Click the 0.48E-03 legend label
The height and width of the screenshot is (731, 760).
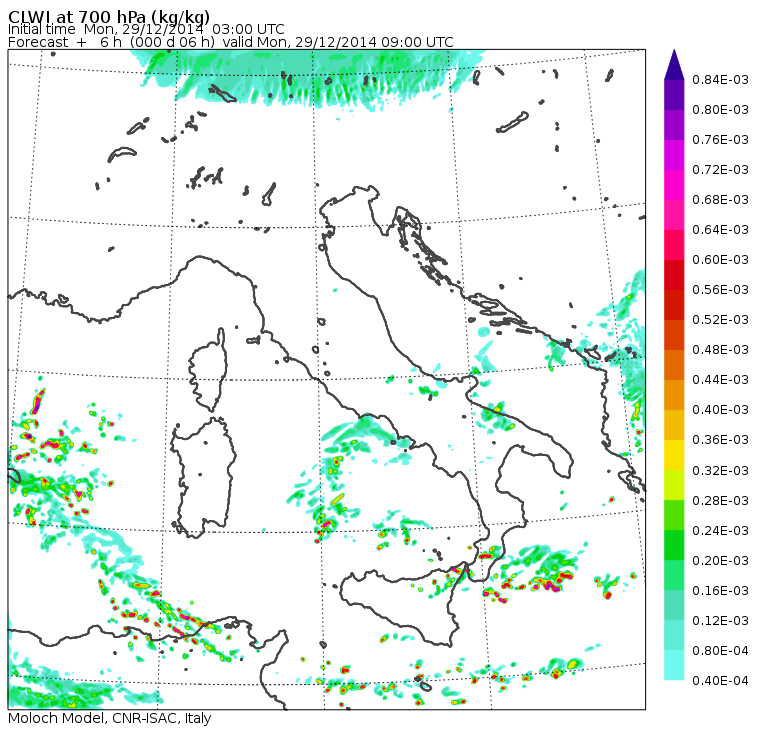point(720,350)
